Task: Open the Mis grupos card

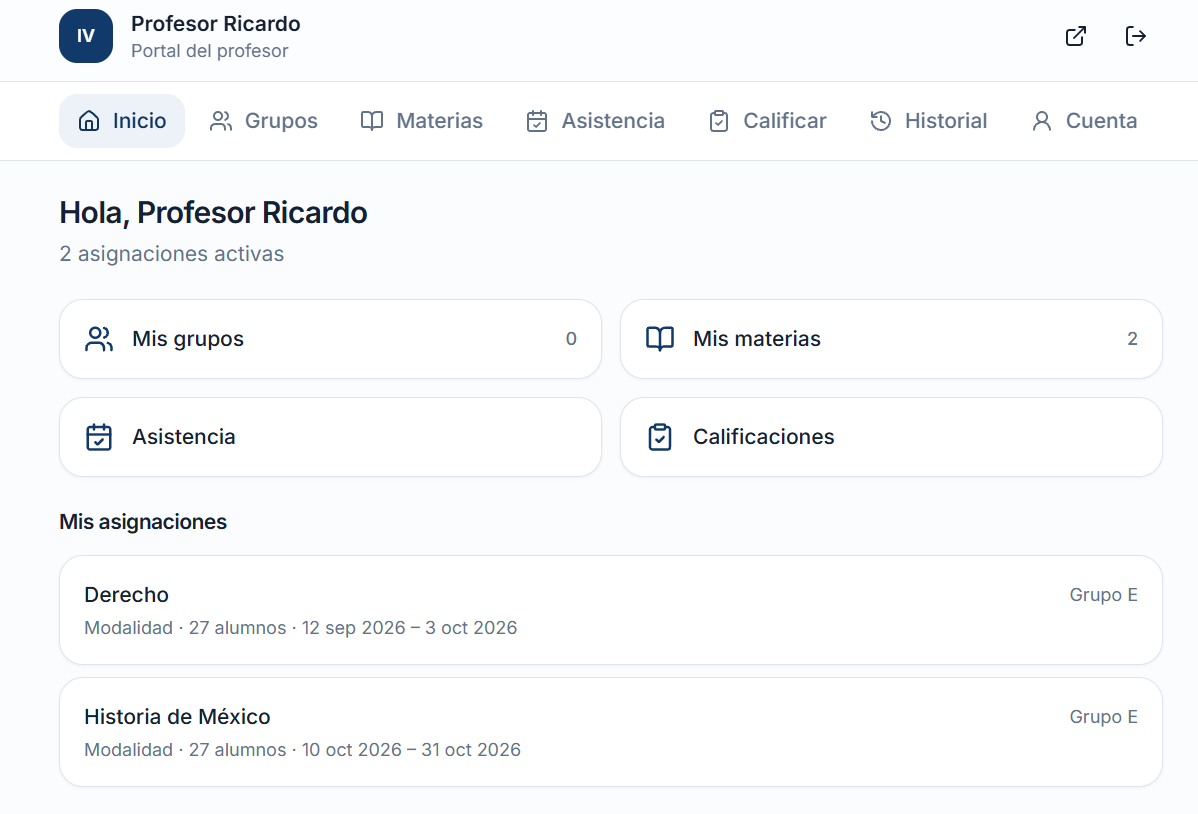Action: (330, 339)
